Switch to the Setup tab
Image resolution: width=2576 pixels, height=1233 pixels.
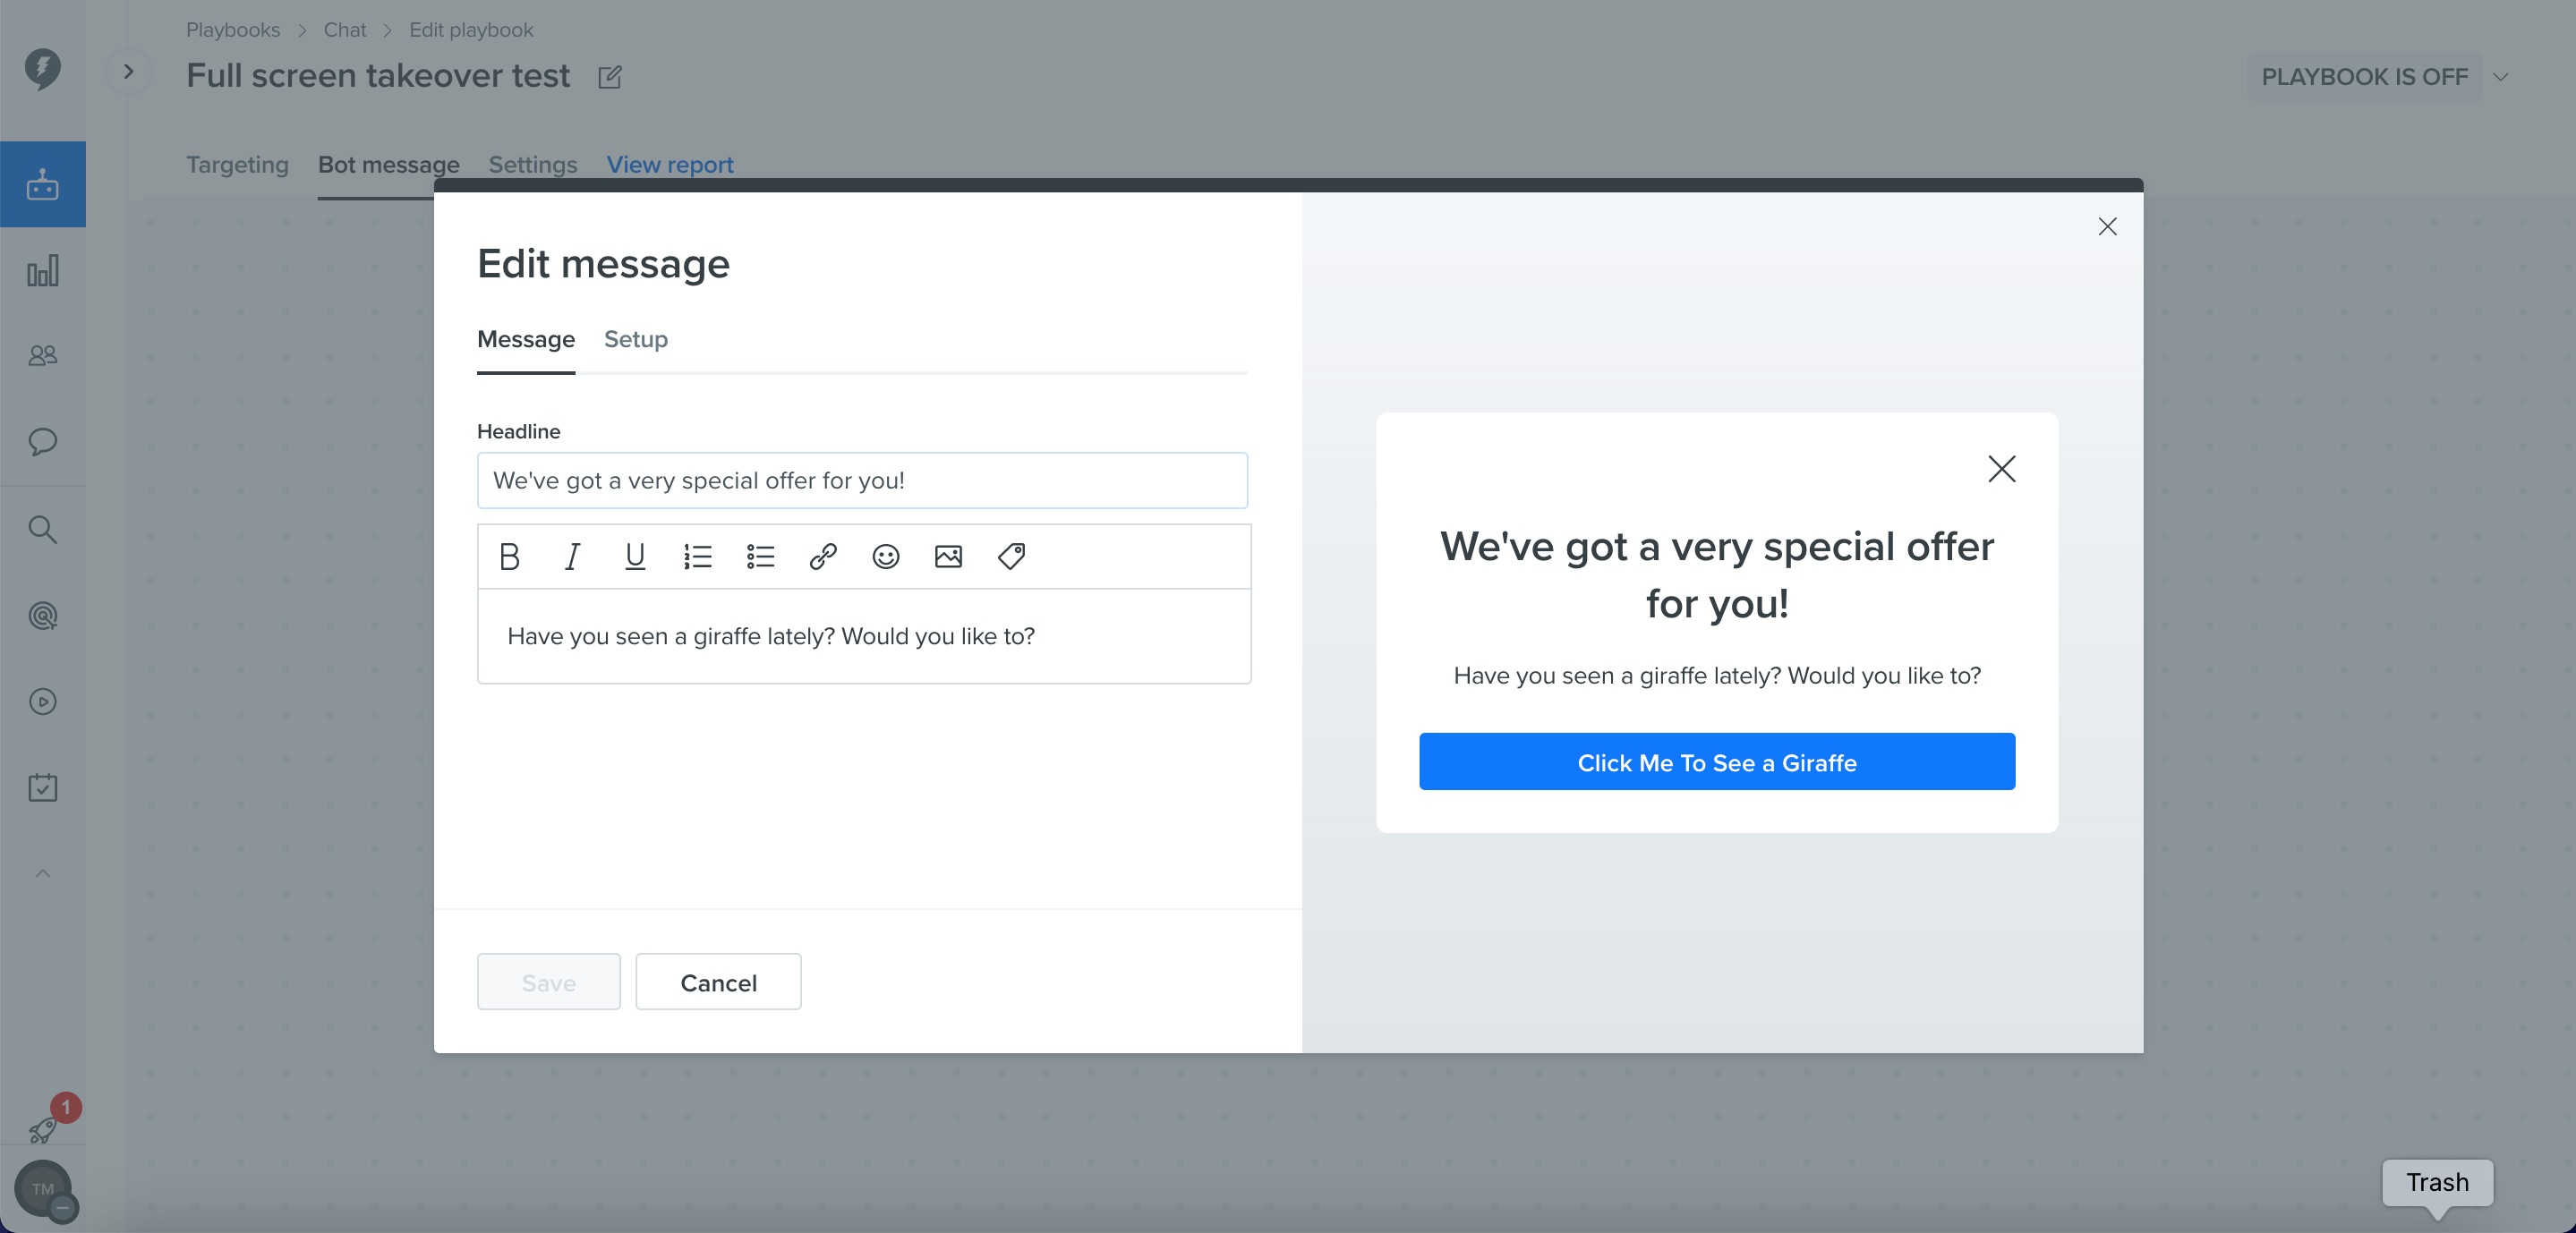pyautogui.click(x=635, y=339)
